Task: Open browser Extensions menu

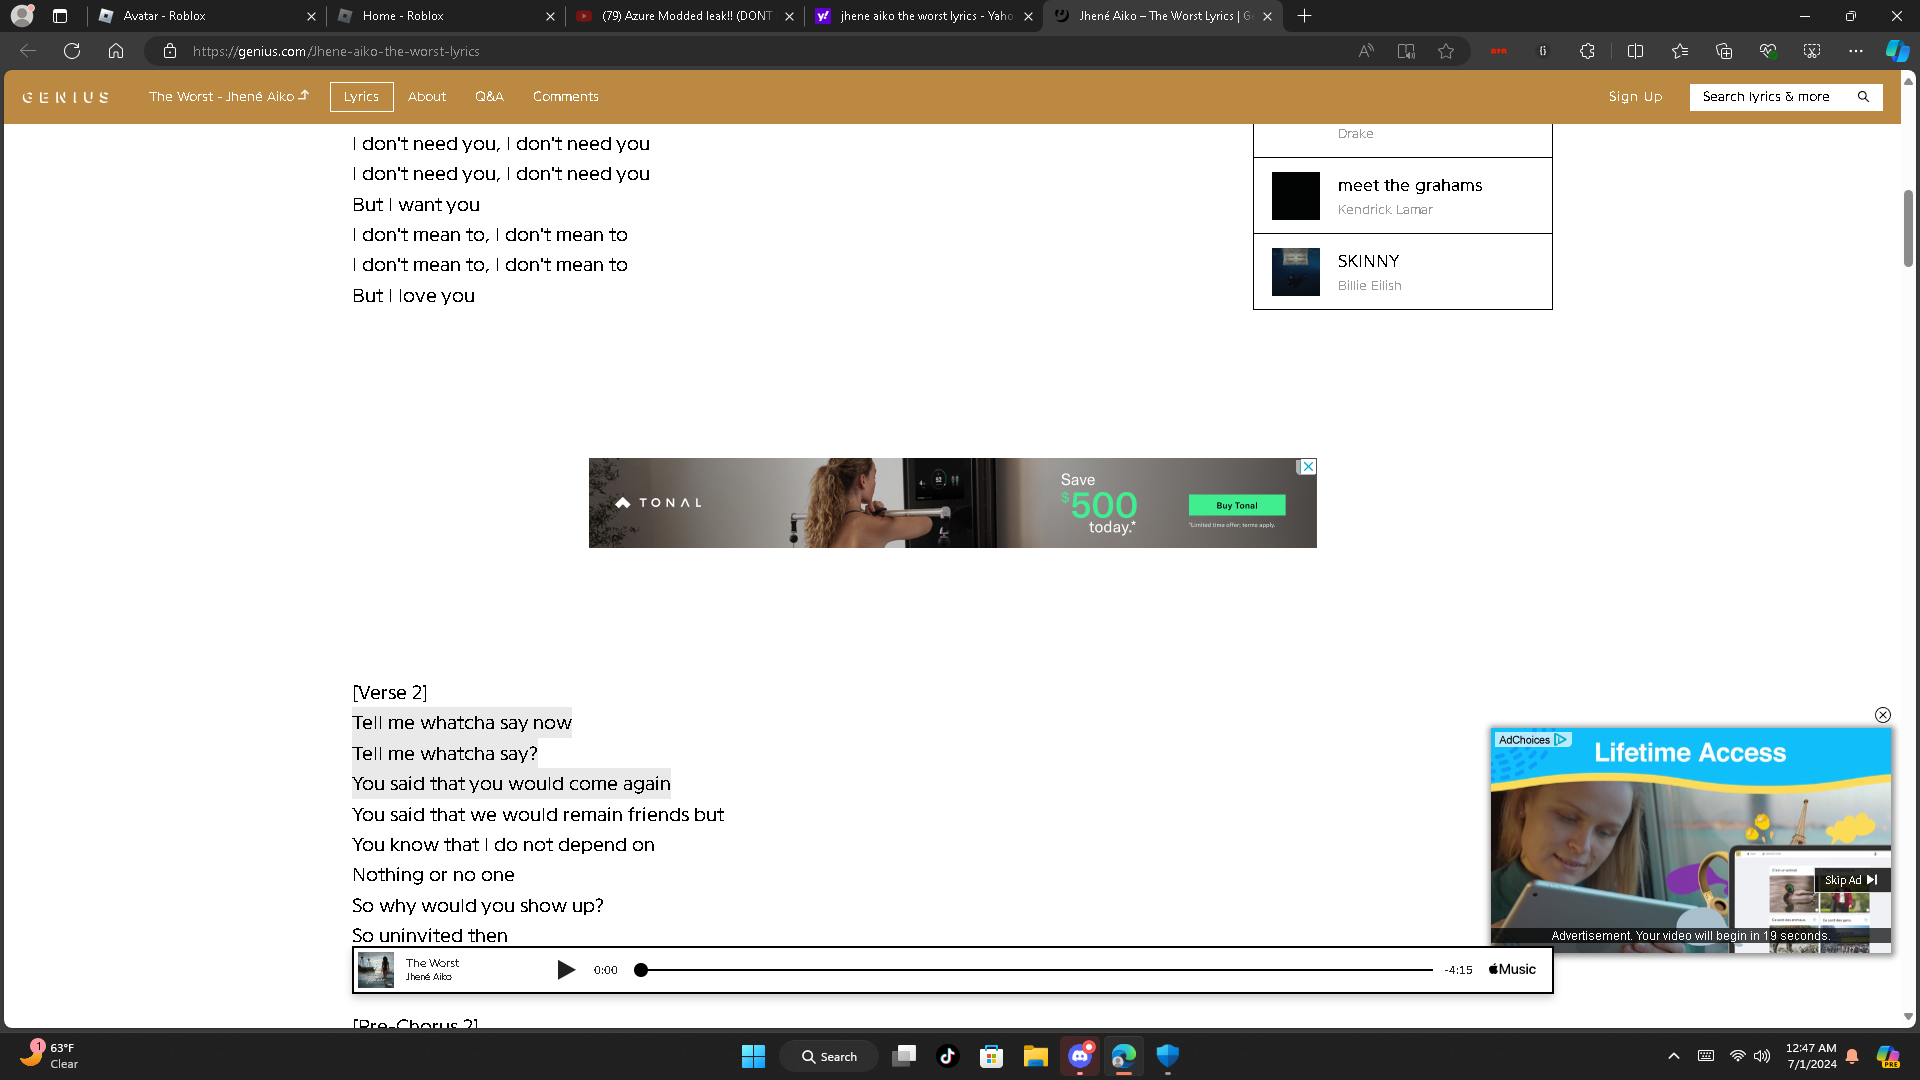Action: click(1587, 51)
